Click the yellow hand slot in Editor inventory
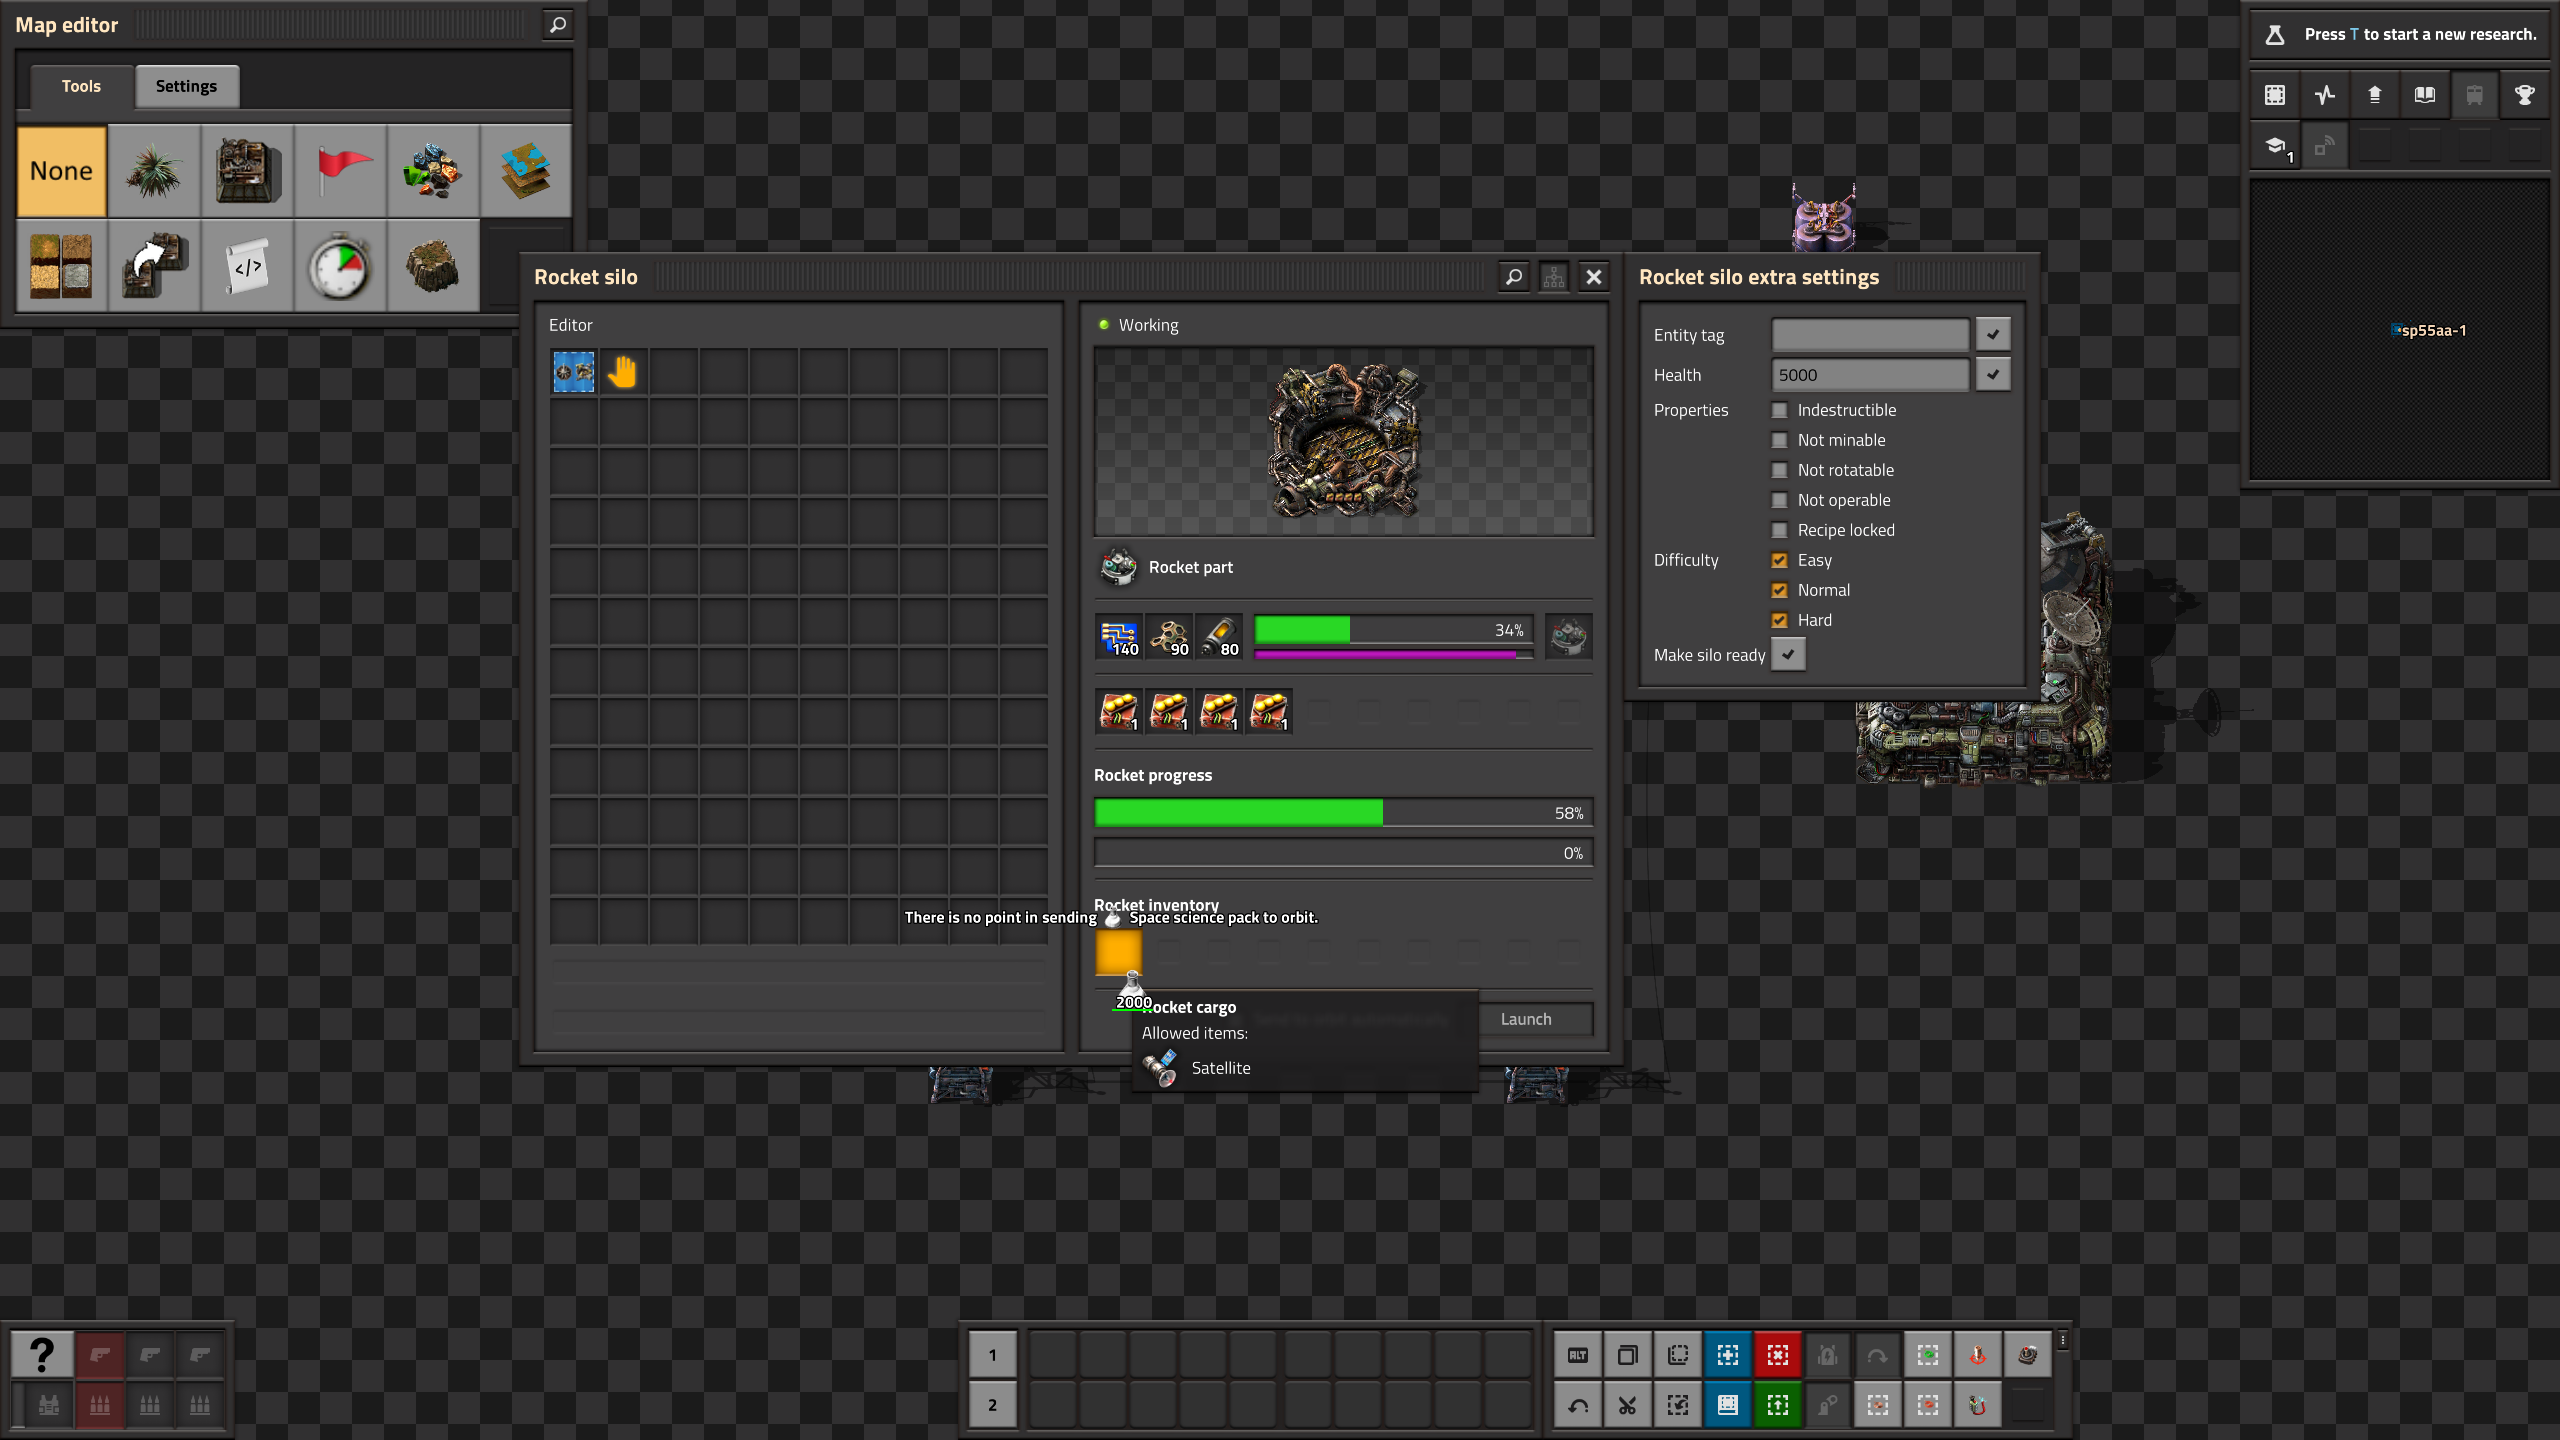Viewport: 2560px width, 1440px height. 623,372
